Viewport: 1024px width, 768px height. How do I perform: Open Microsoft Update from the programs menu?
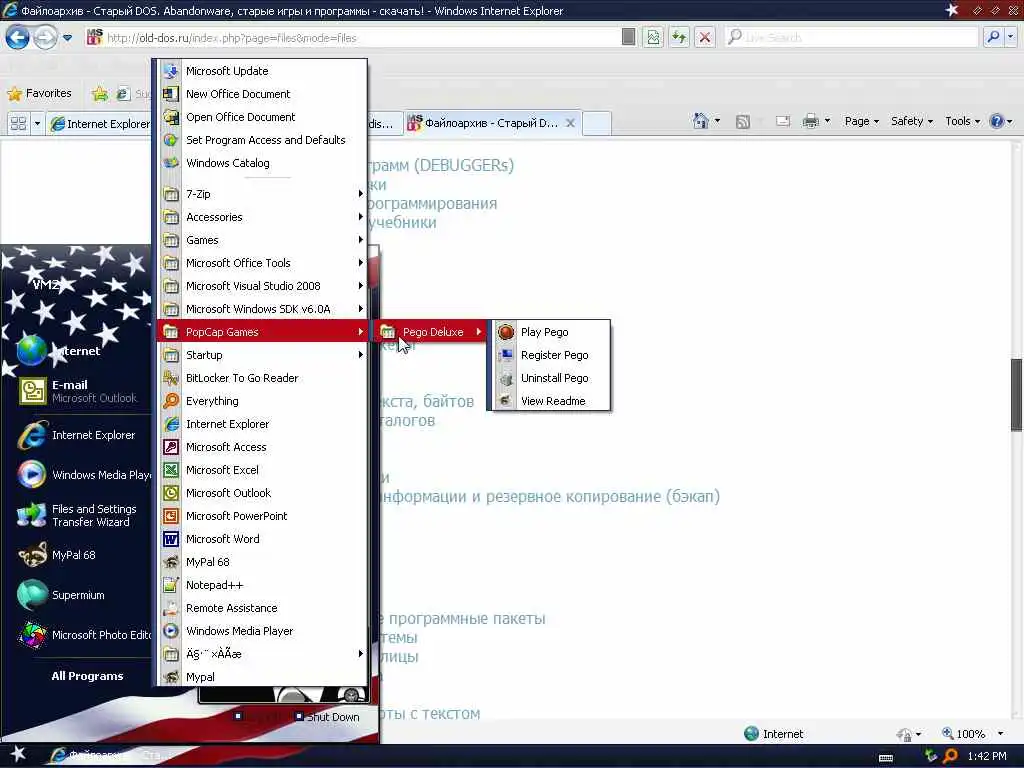click(263, 71)
